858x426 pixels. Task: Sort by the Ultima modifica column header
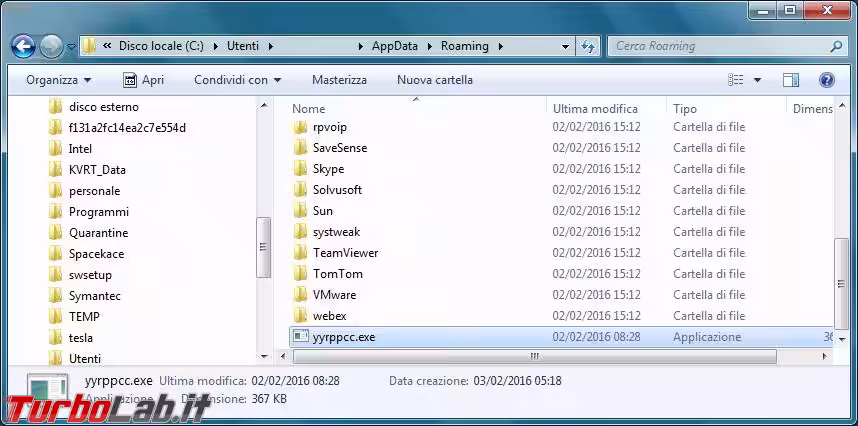[x=595, y=108]
